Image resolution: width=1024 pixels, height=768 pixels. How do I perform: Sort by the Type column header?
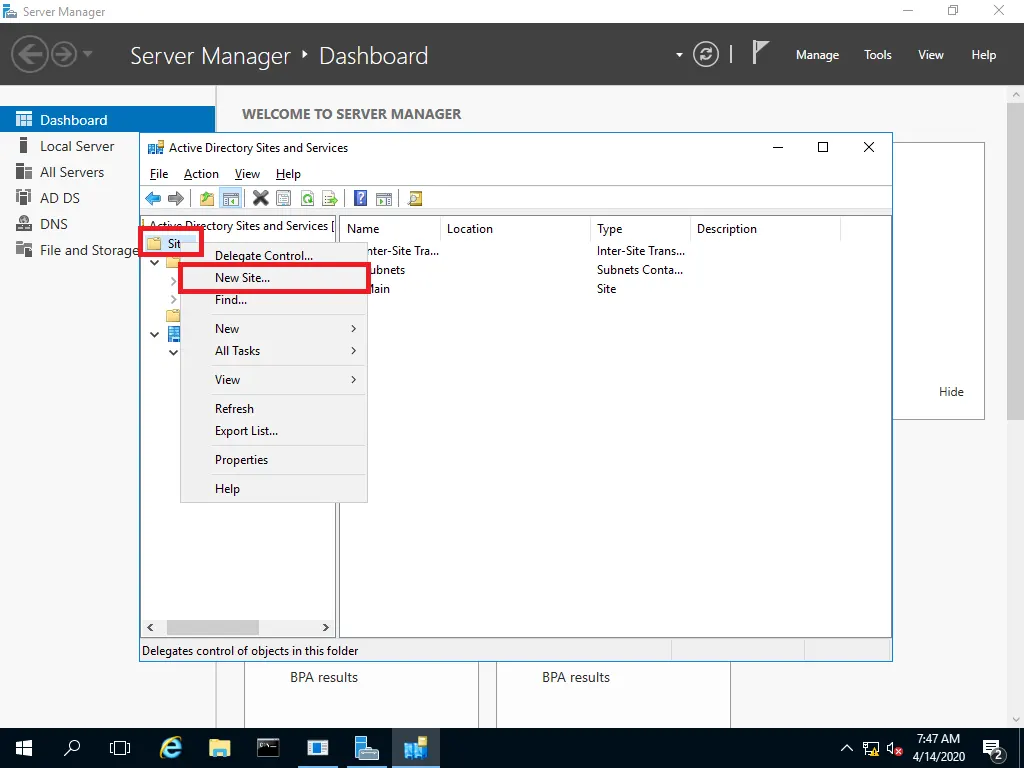[641, 229]
